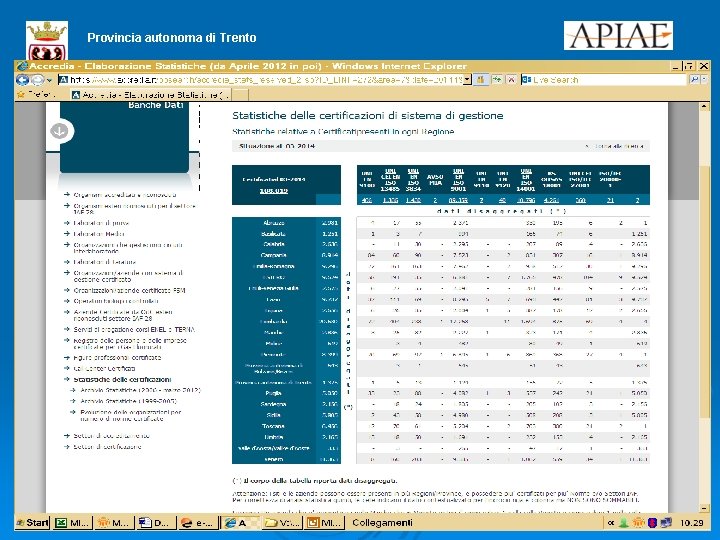720x540 pixels.
Task: Open the search provider dropdown arrow
Action: coord(704,80)
